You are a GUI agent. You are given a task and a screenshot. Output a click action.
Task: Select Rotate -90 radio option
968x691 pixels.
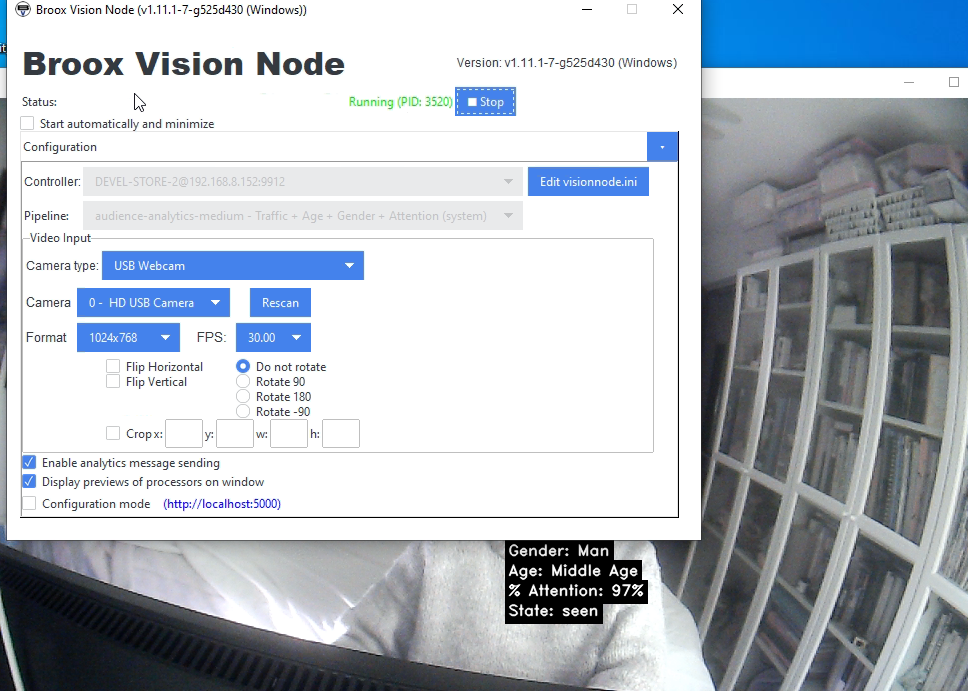coord(243,411)
